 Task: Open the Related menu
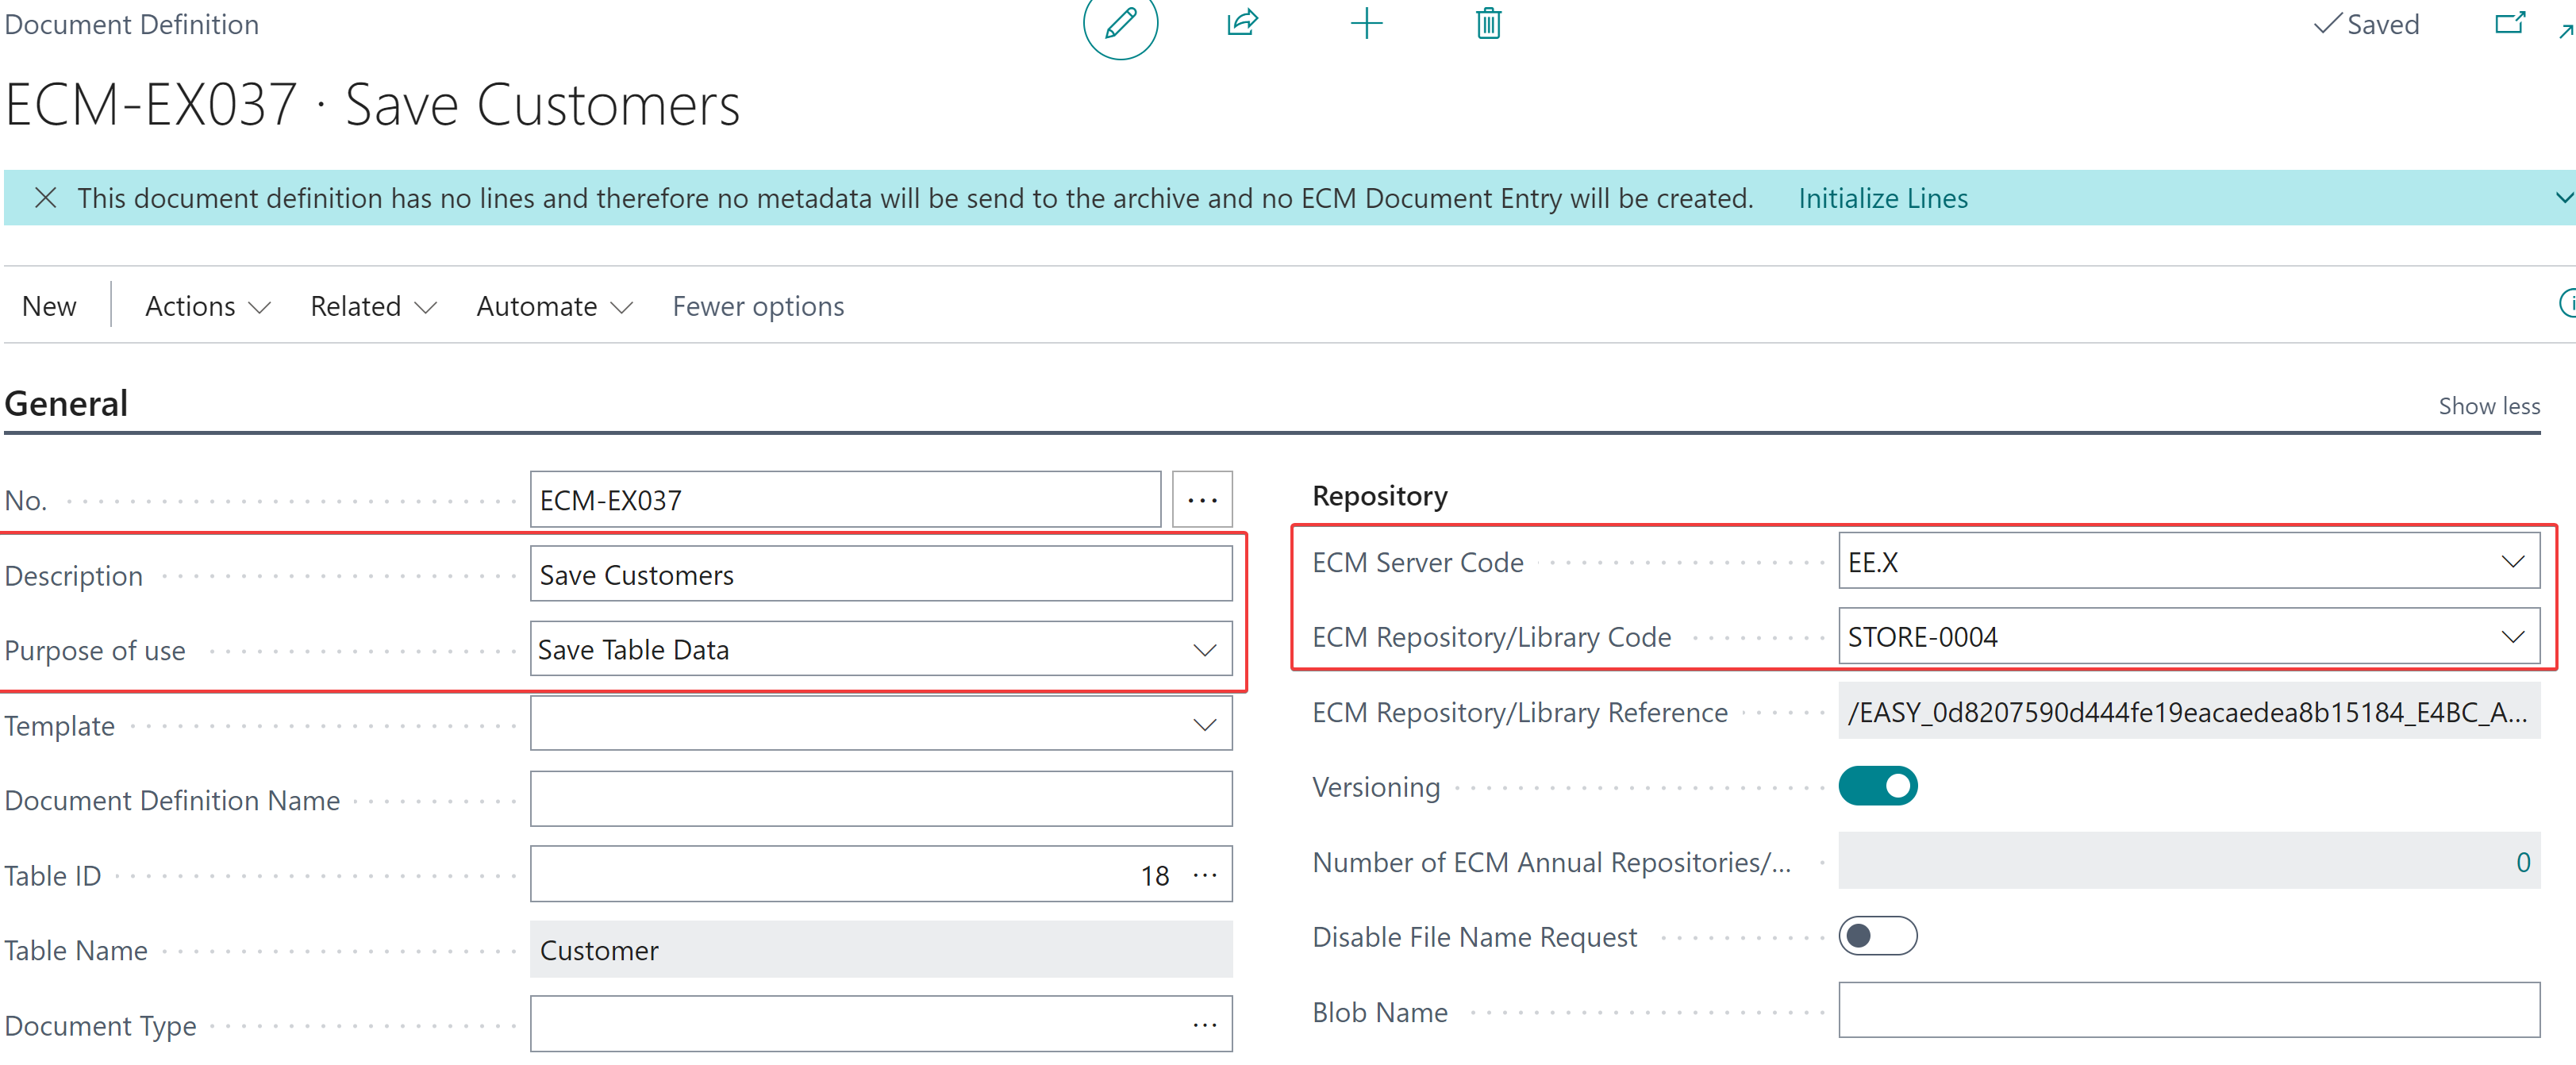[373, 306]
